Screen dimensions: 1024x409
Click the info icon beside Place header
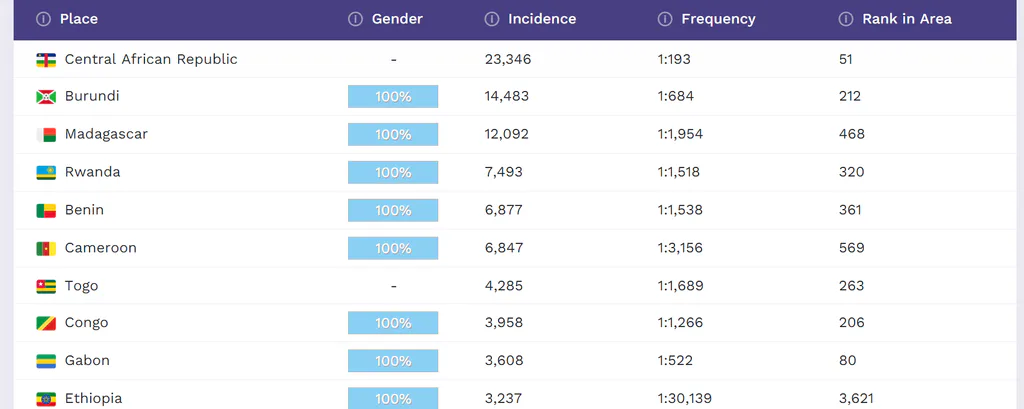(43, 19)
